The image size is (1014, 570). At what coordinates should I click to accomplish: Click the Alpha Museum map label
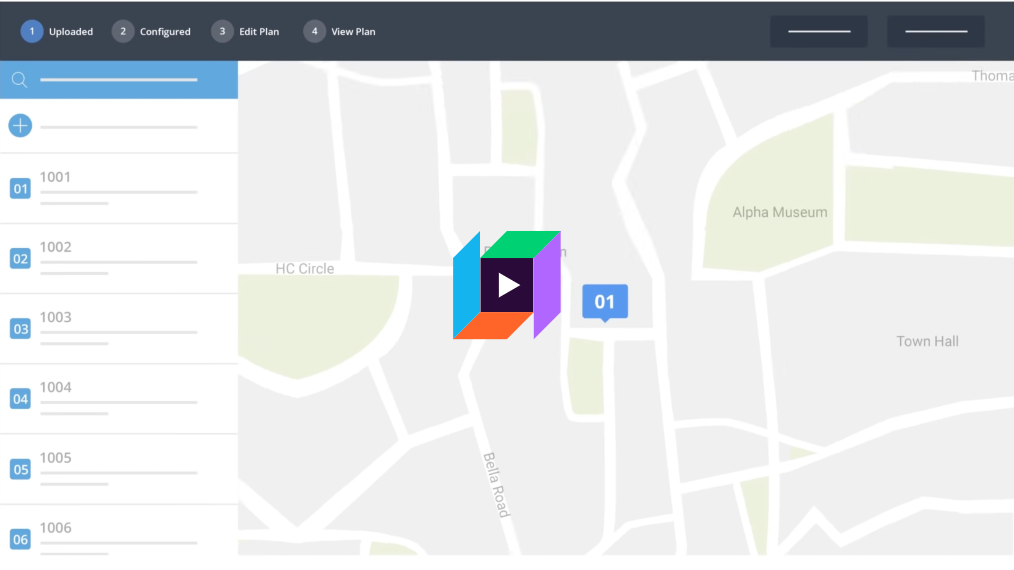(x=779, y=212)
